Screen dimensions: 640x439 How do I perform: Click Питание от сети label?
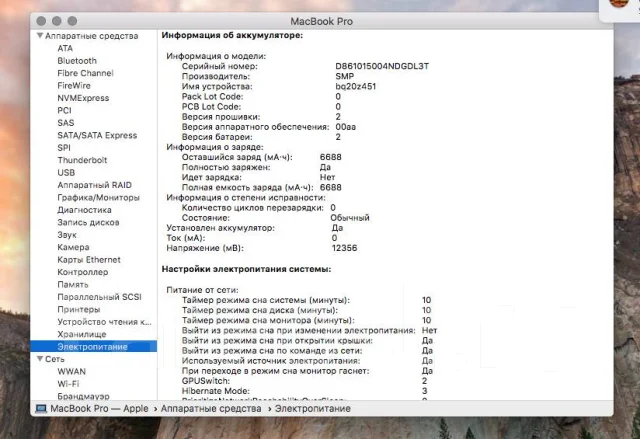click(202, 290)
